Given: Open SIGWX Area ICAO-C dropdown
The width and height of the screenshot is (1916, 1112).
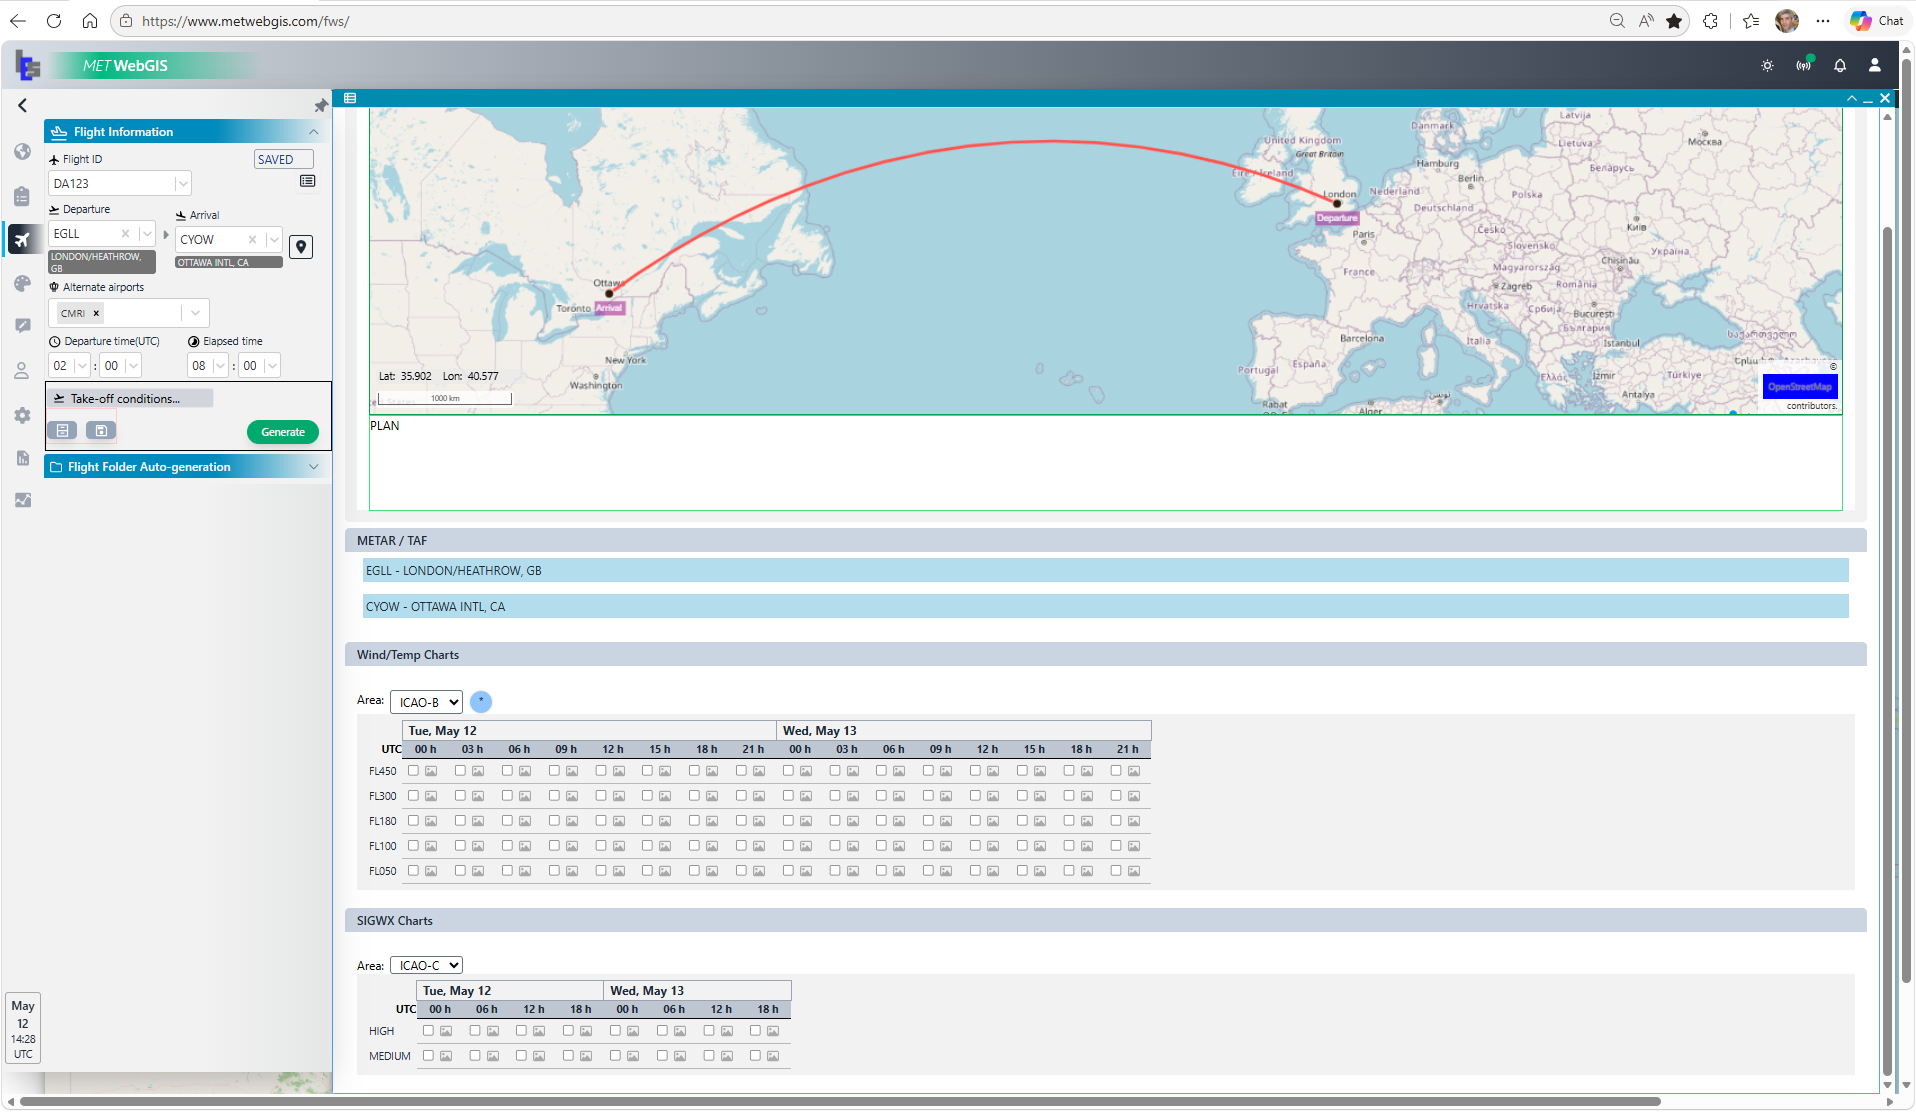Looking at the screenshot, I should coord(427,966).
